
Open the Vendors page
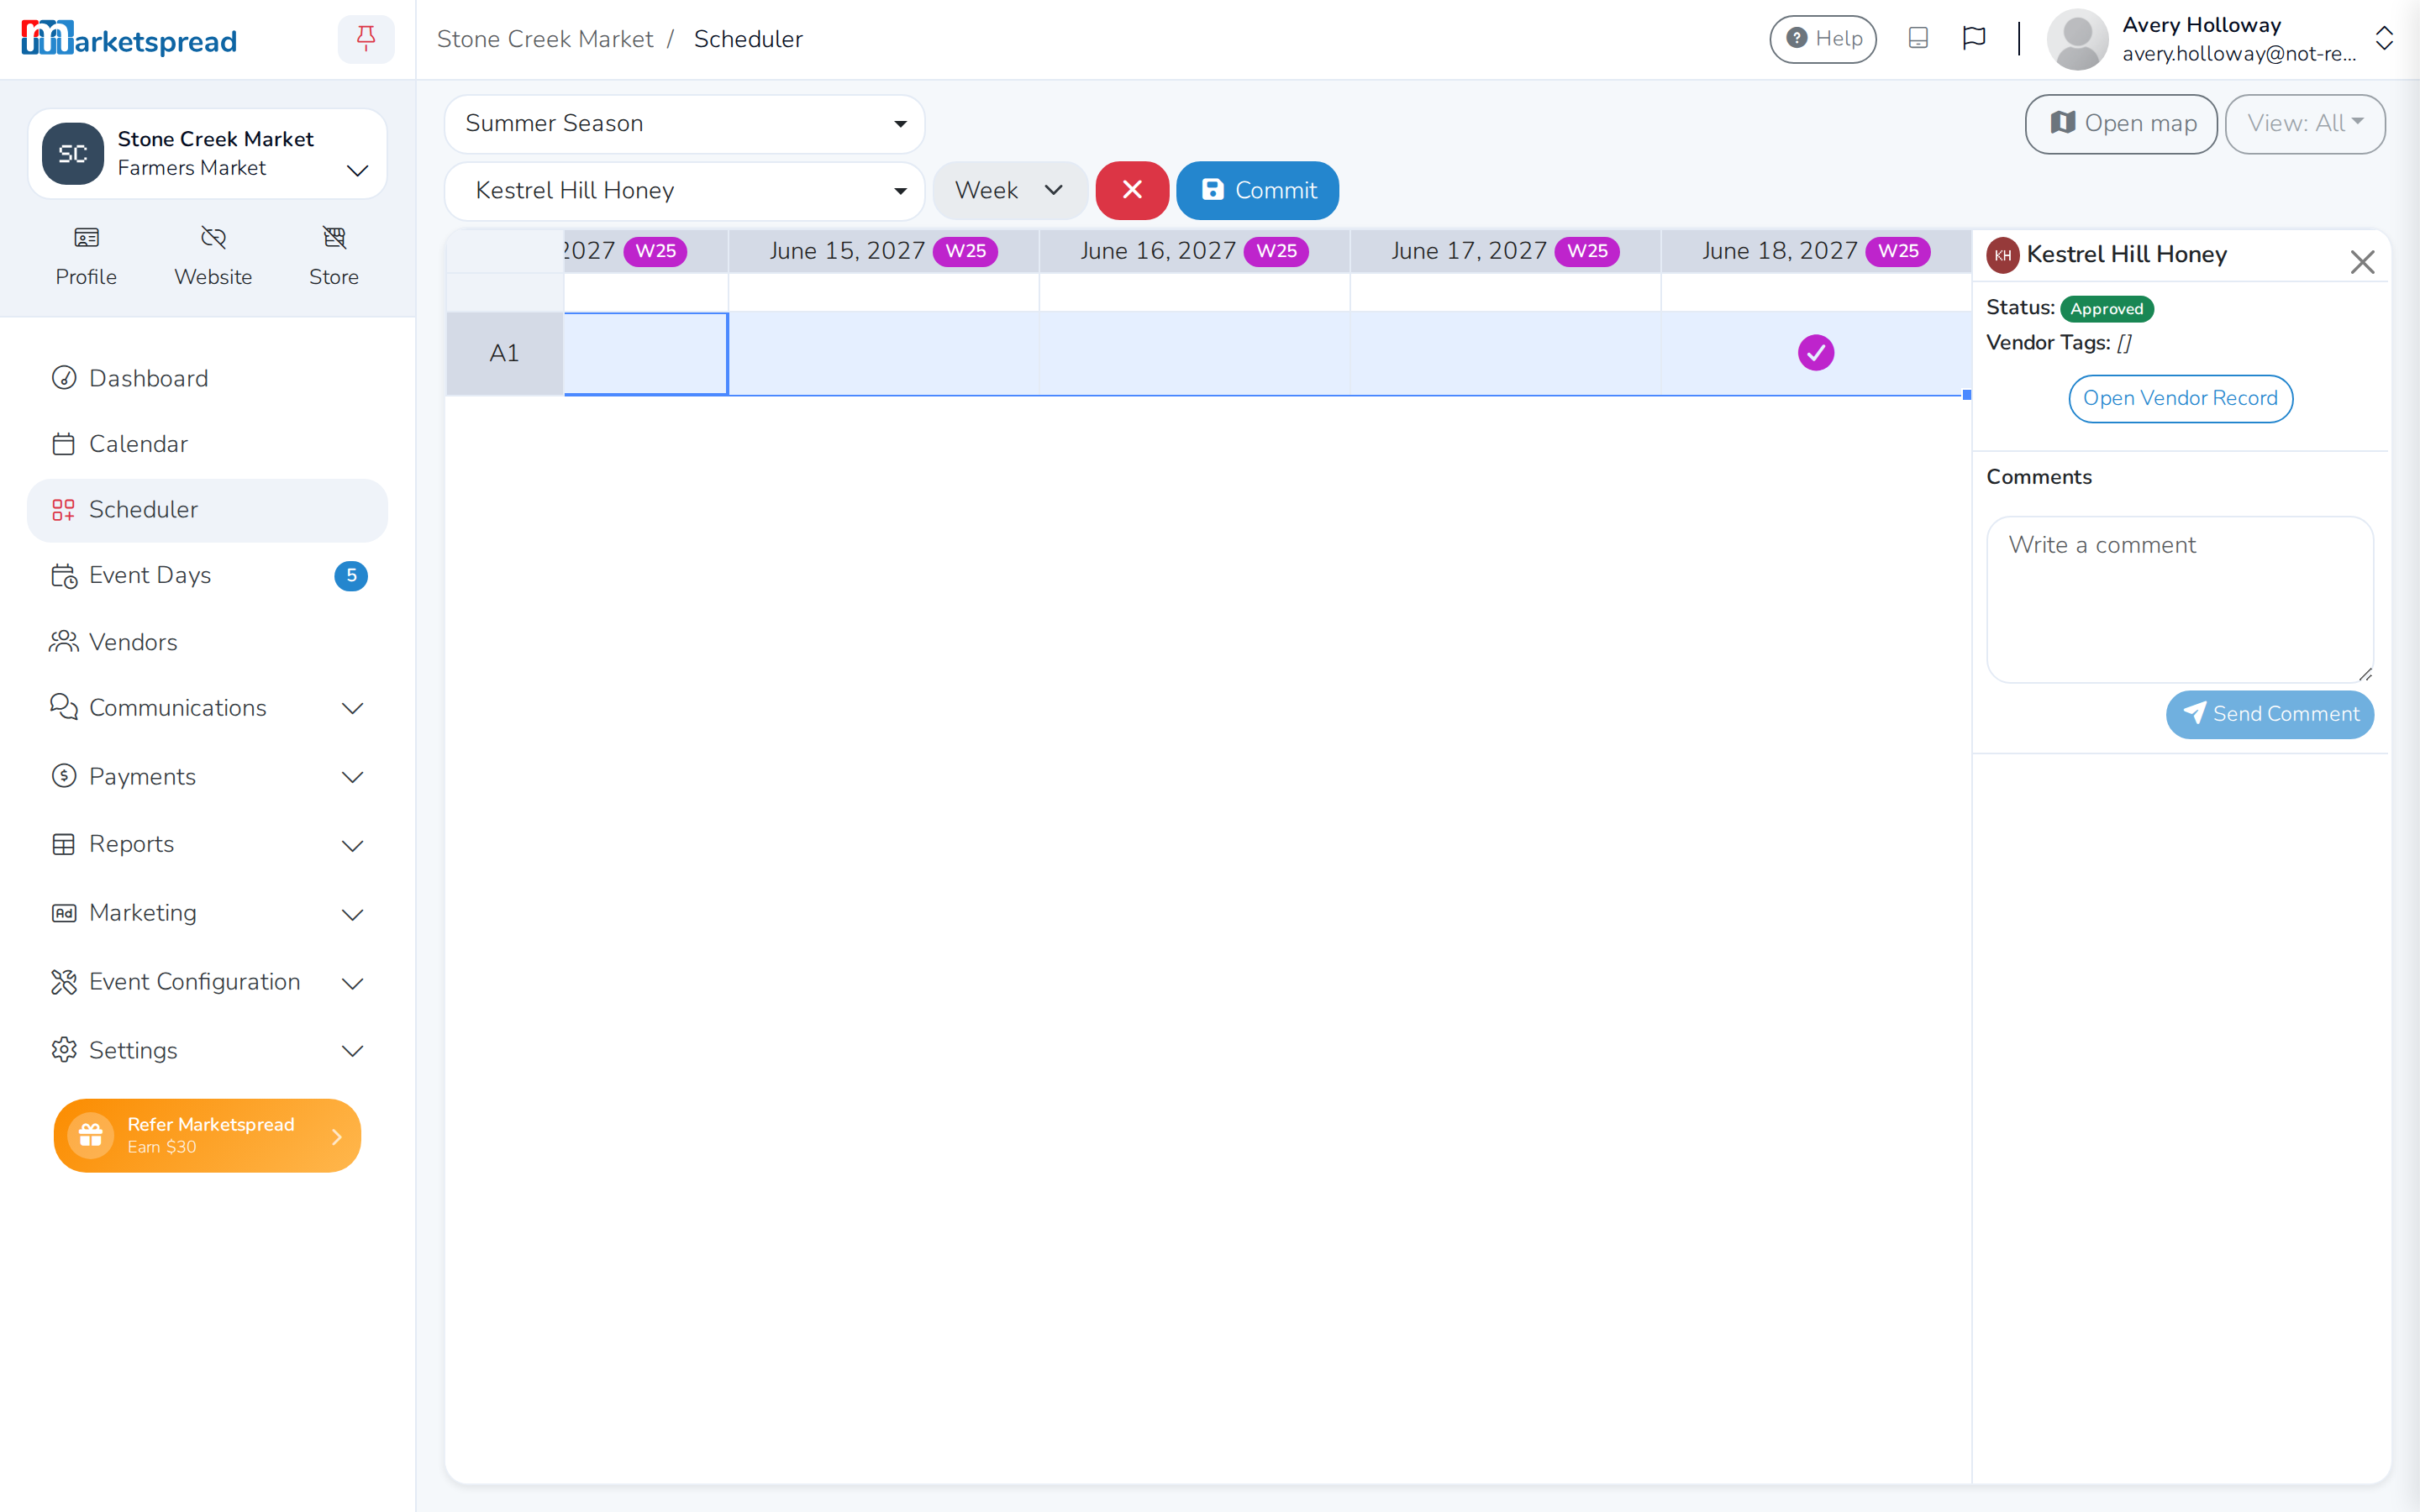coord(207,642)
